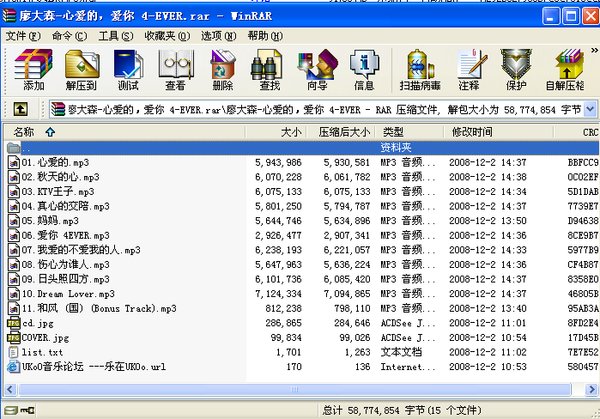Show archive 信息 (Info)
The width and height of the screenshot is (600, 419).
point(364,70)
